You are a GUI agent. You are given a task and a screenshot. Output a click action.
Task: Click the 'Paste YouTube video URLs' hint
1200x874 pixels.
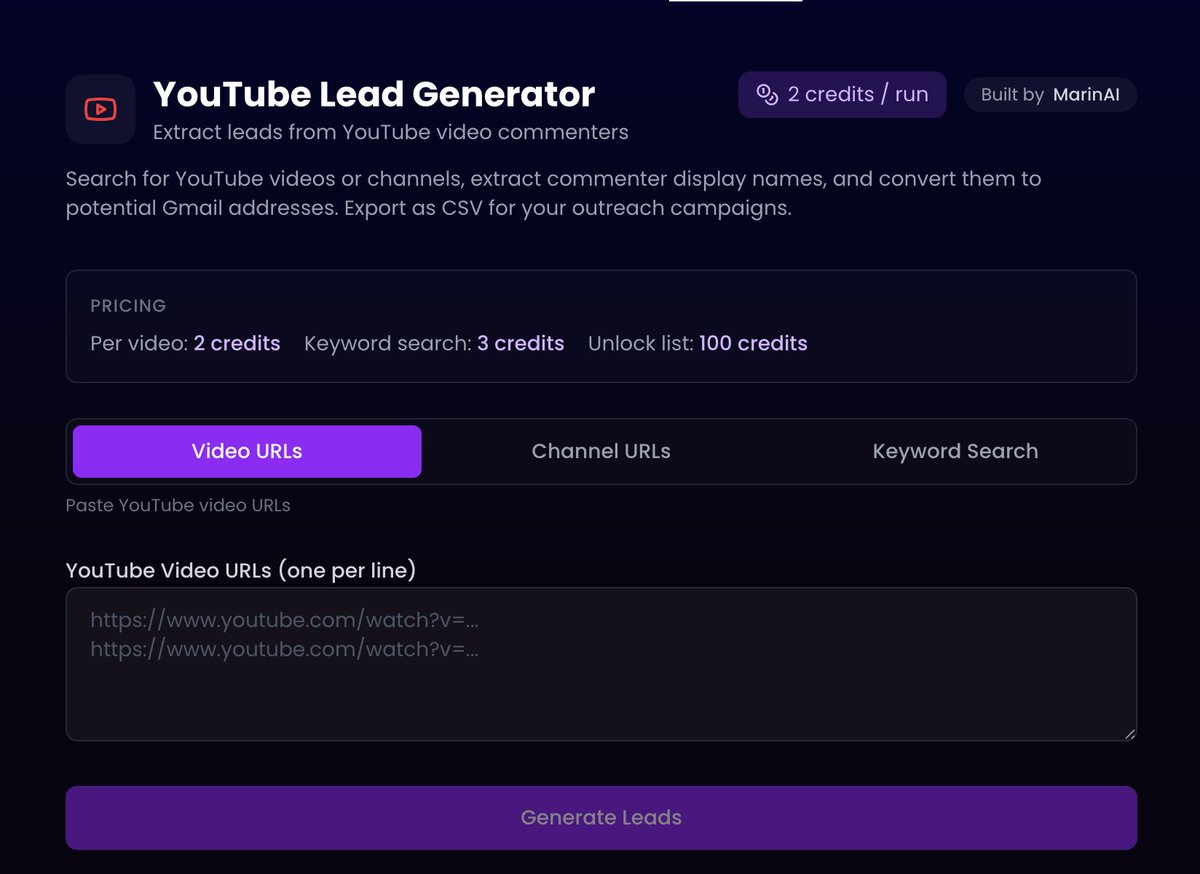click(178, 505)
